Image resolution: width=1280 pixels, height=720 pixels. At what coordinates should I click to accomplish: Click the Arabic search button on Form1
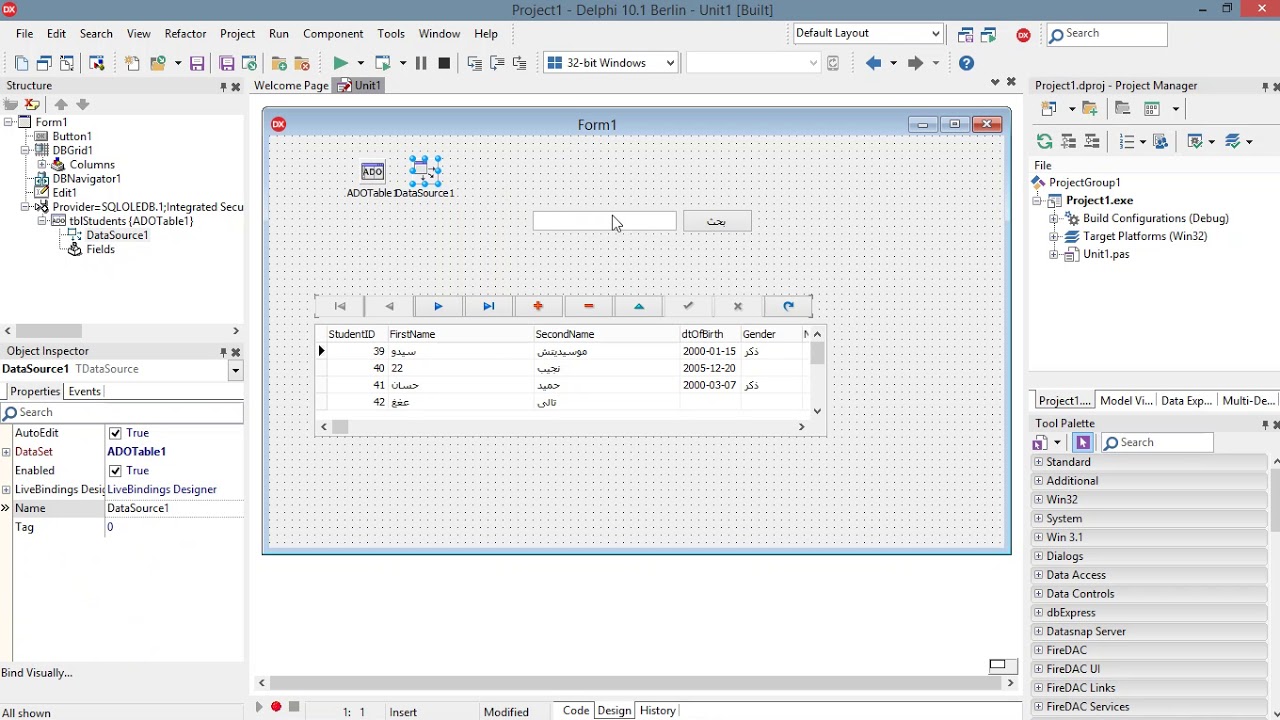click(717, 221)
